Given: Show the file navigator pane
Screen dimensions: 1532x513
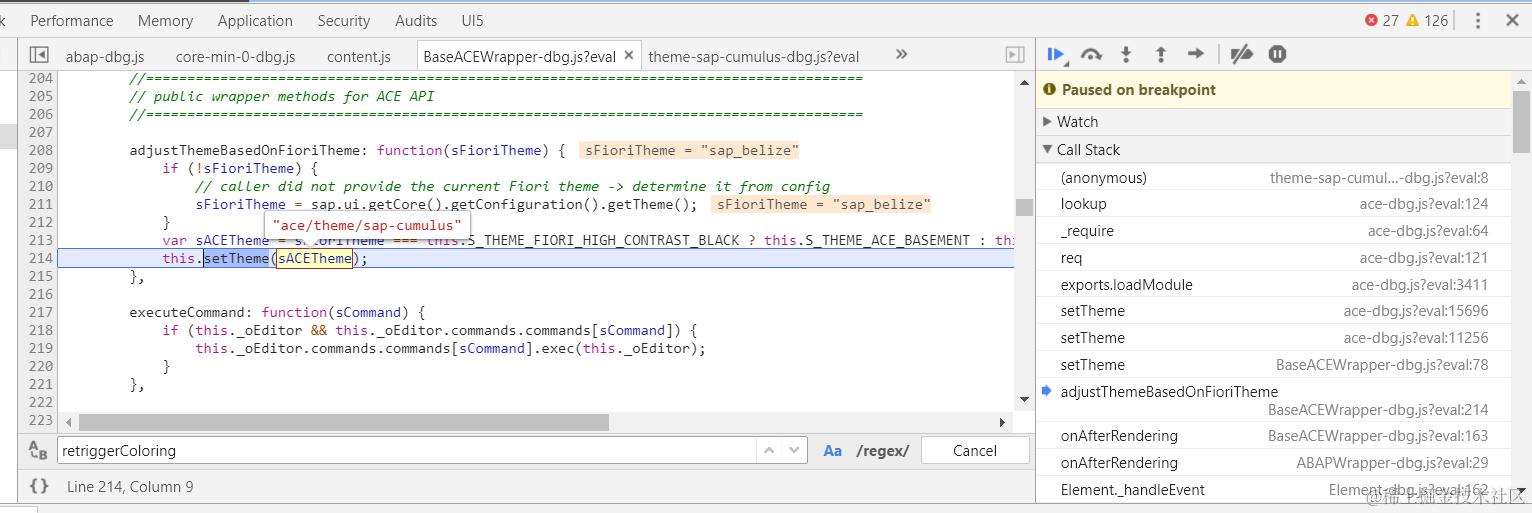Looking at the screenshot, I should [x=39, y=55].
